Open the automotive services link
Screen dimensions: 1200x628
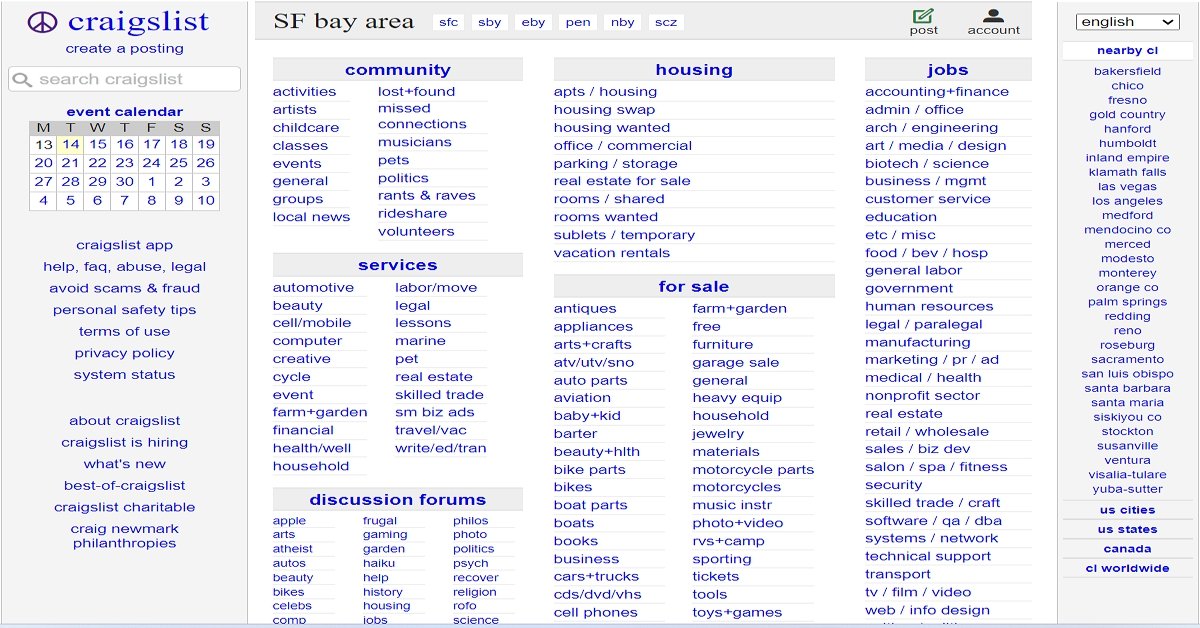coord(313,288)
